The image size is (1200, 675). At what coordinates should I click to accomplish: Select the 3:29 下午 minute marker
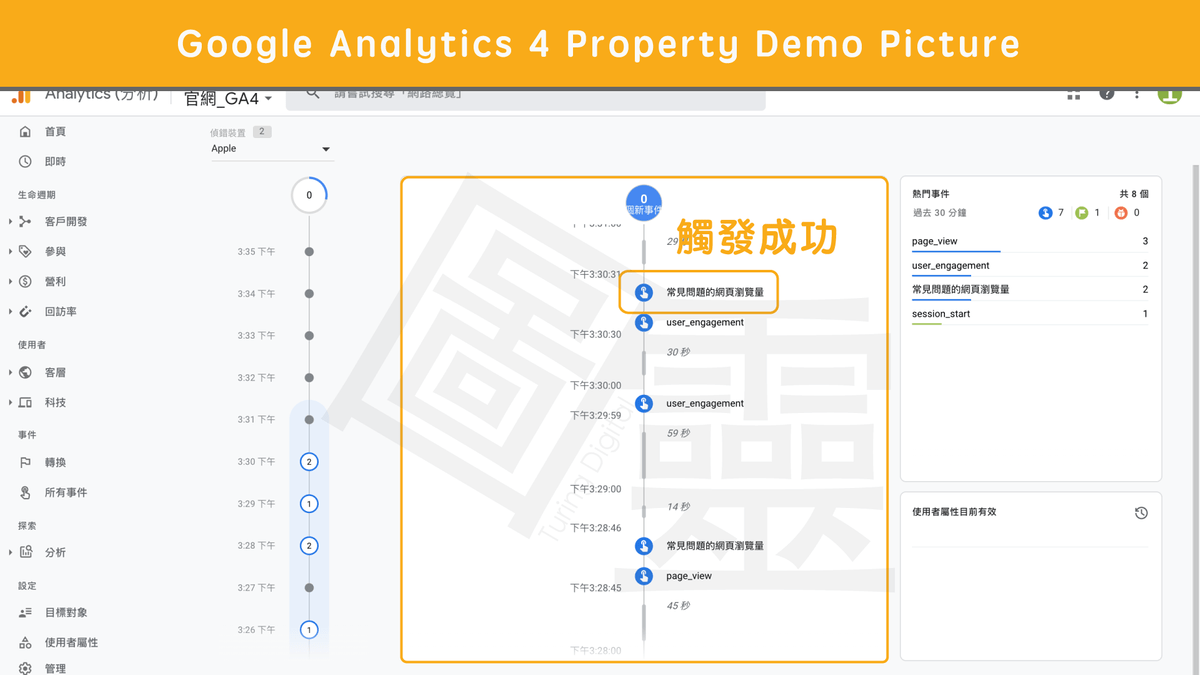(309, 504)
